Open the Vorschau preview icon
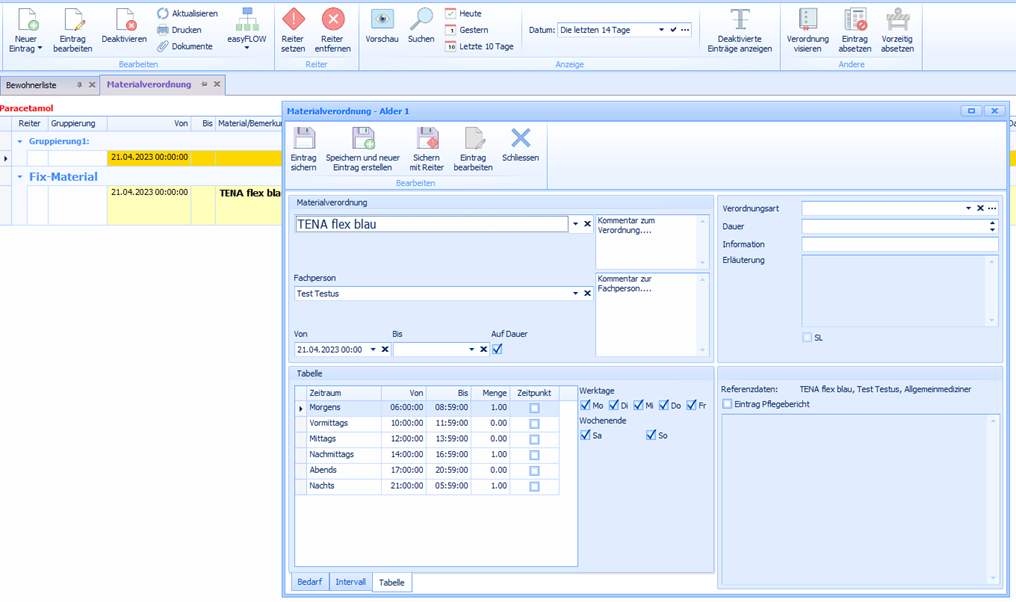Image resolution: width=1016 pixels, height=602 pixels. coord(381,20)
